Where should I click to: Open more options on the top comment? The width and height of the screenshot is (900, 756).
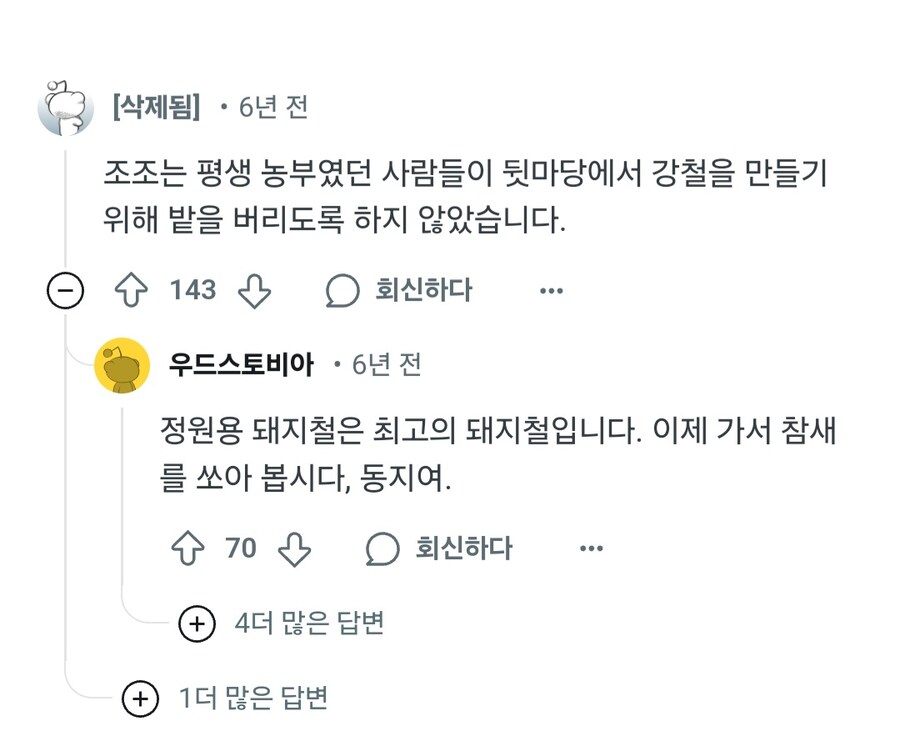[551, 289]
